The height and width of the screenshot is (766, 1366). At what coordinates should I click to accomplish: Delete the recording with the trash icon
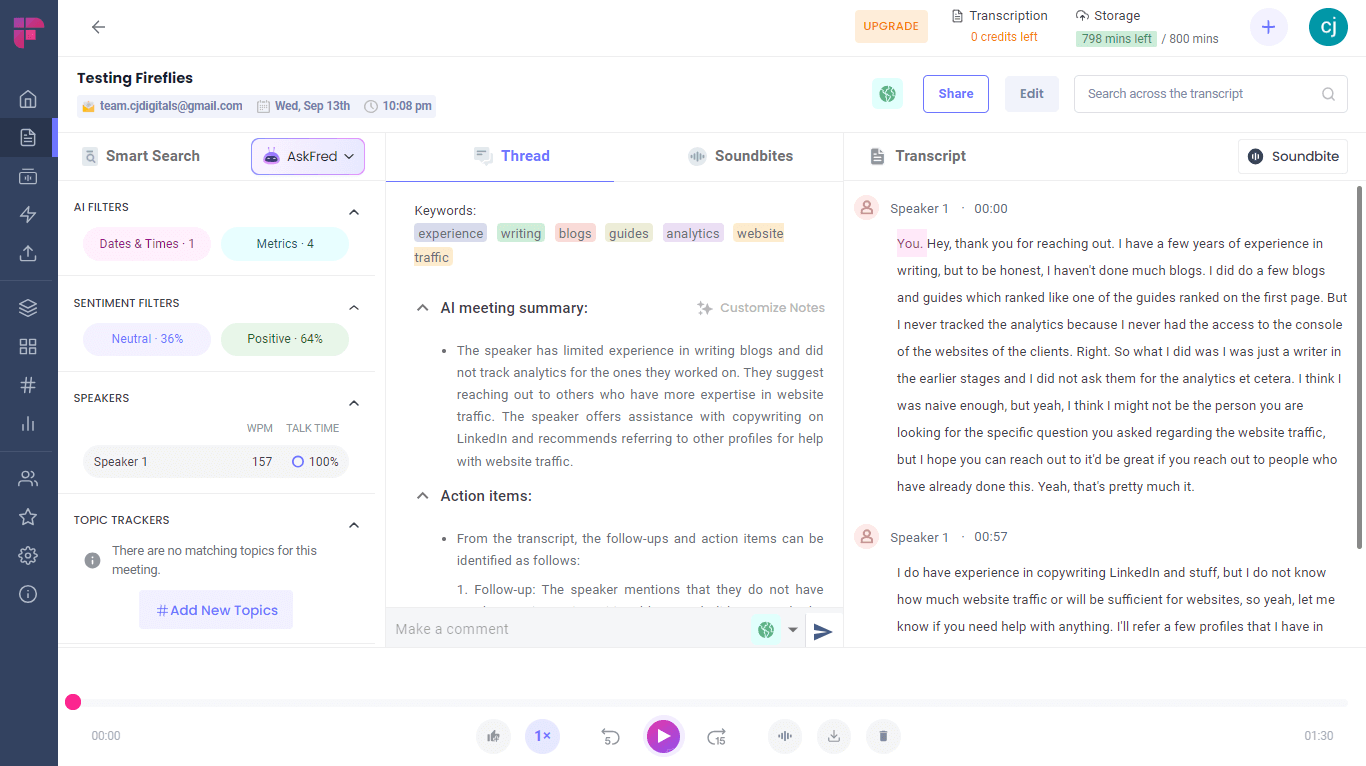tap(883, 737)
